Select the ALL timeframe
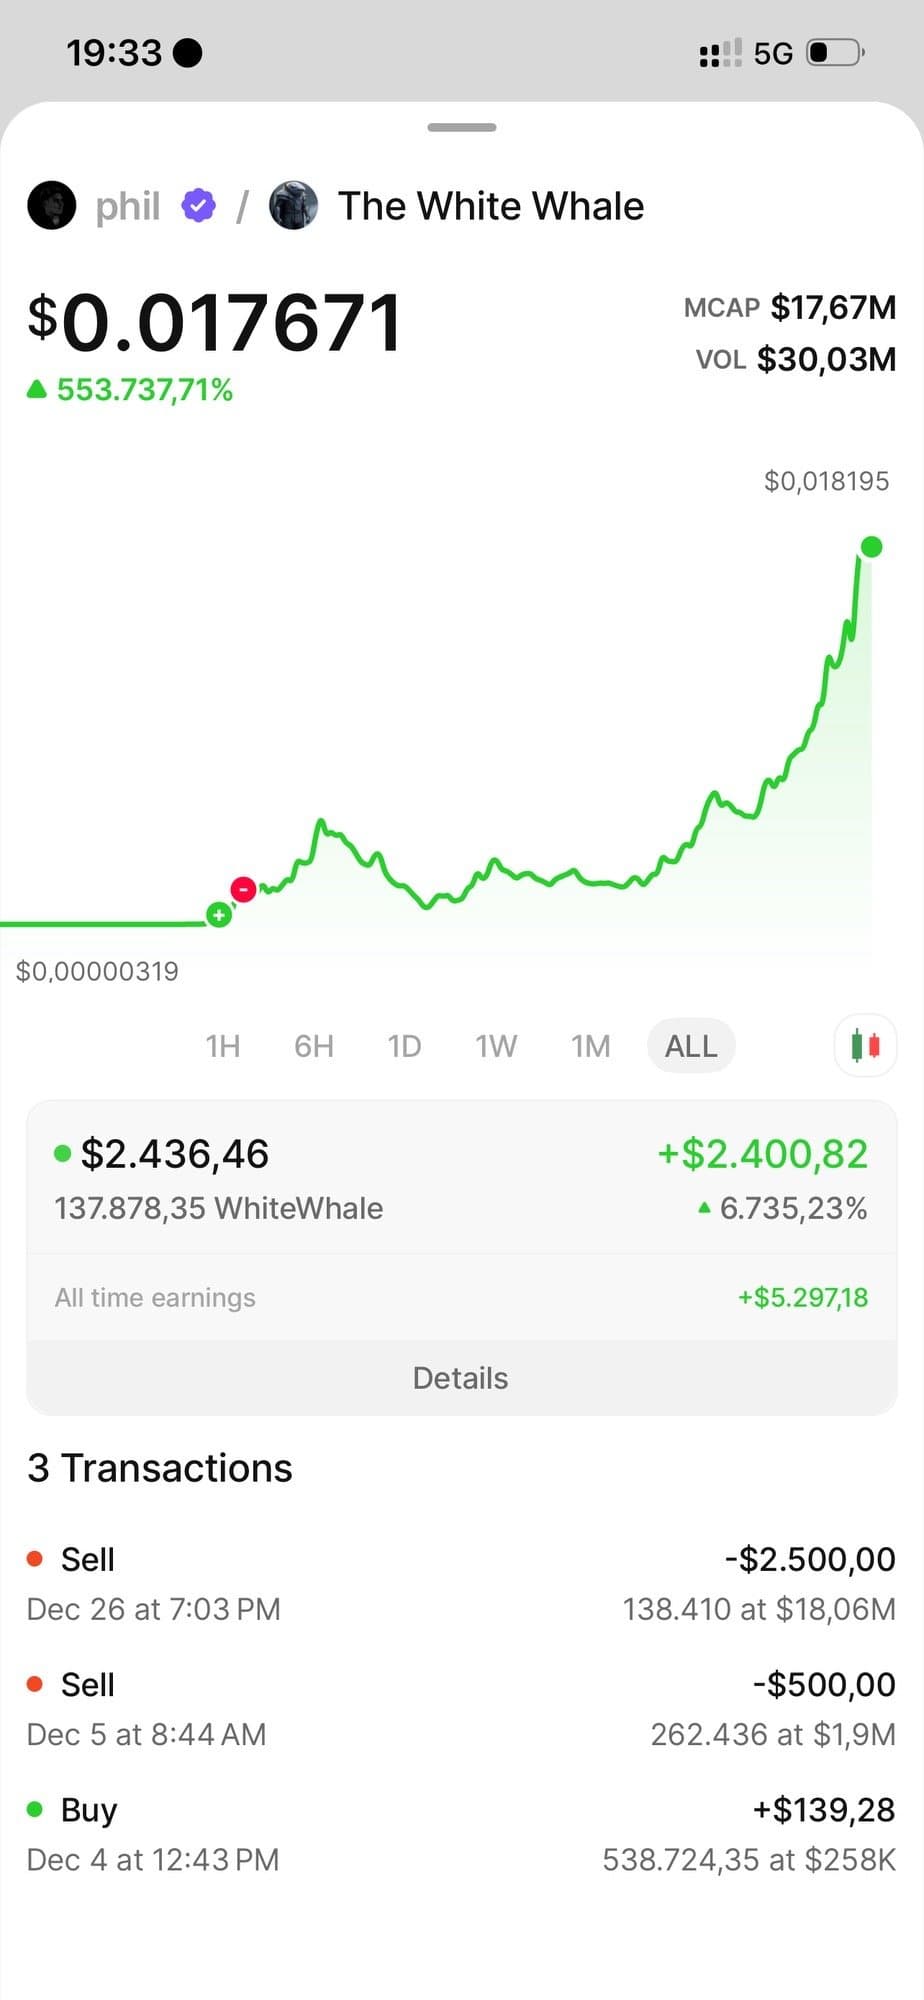 691,1046
